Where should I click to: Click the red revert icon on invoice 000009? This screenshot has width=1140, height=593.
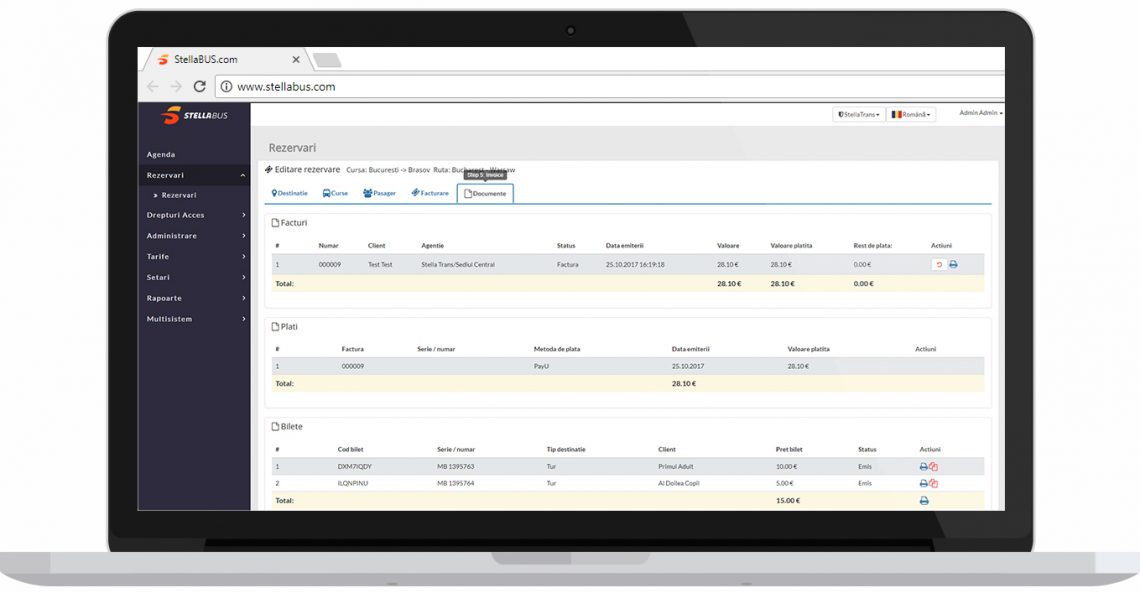(939, 265)
